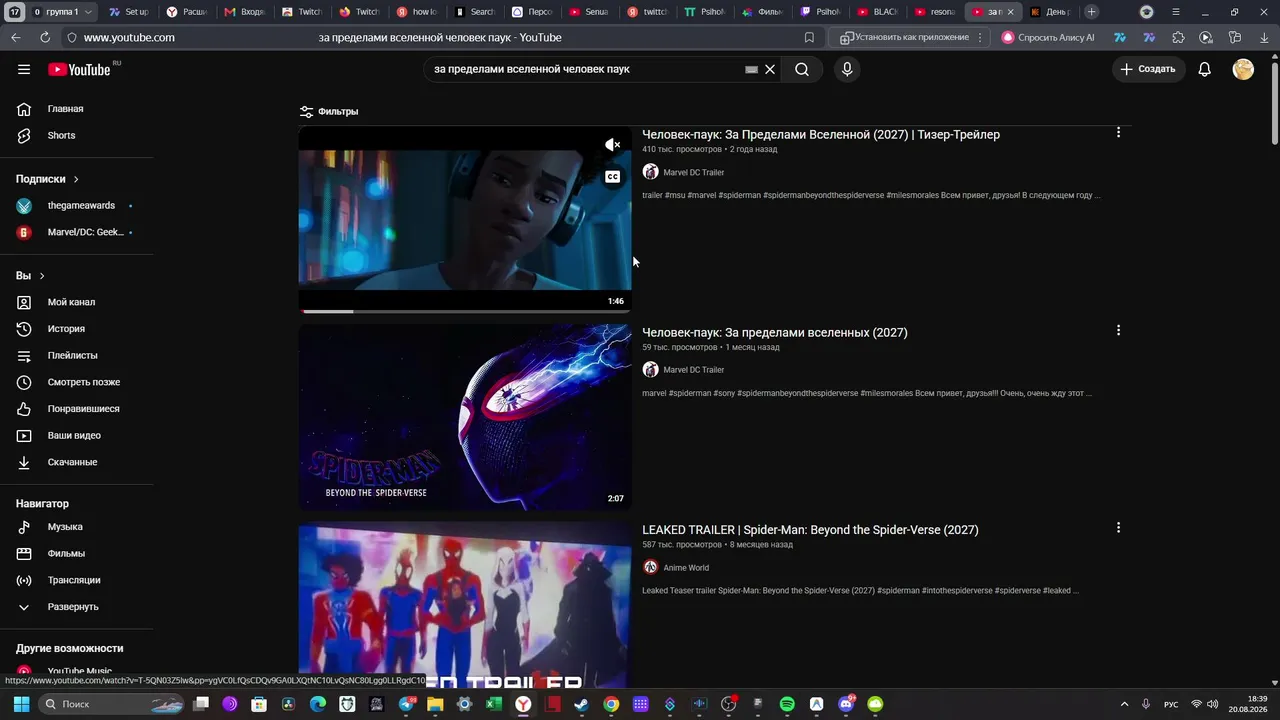Switch to the Set up browser tab
The width and height of the screenshot is (1280, 720).
point(129,12)
